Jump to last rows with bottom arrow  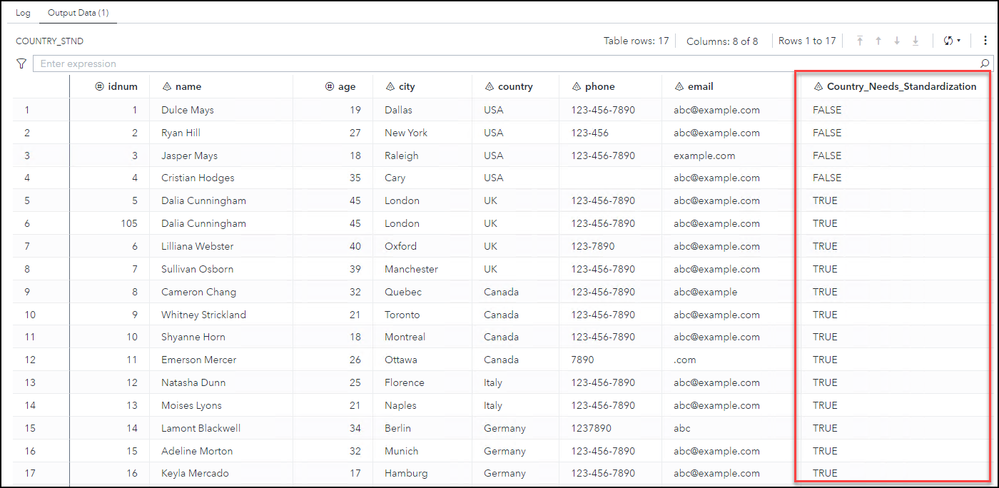click(x=915, y=41)
